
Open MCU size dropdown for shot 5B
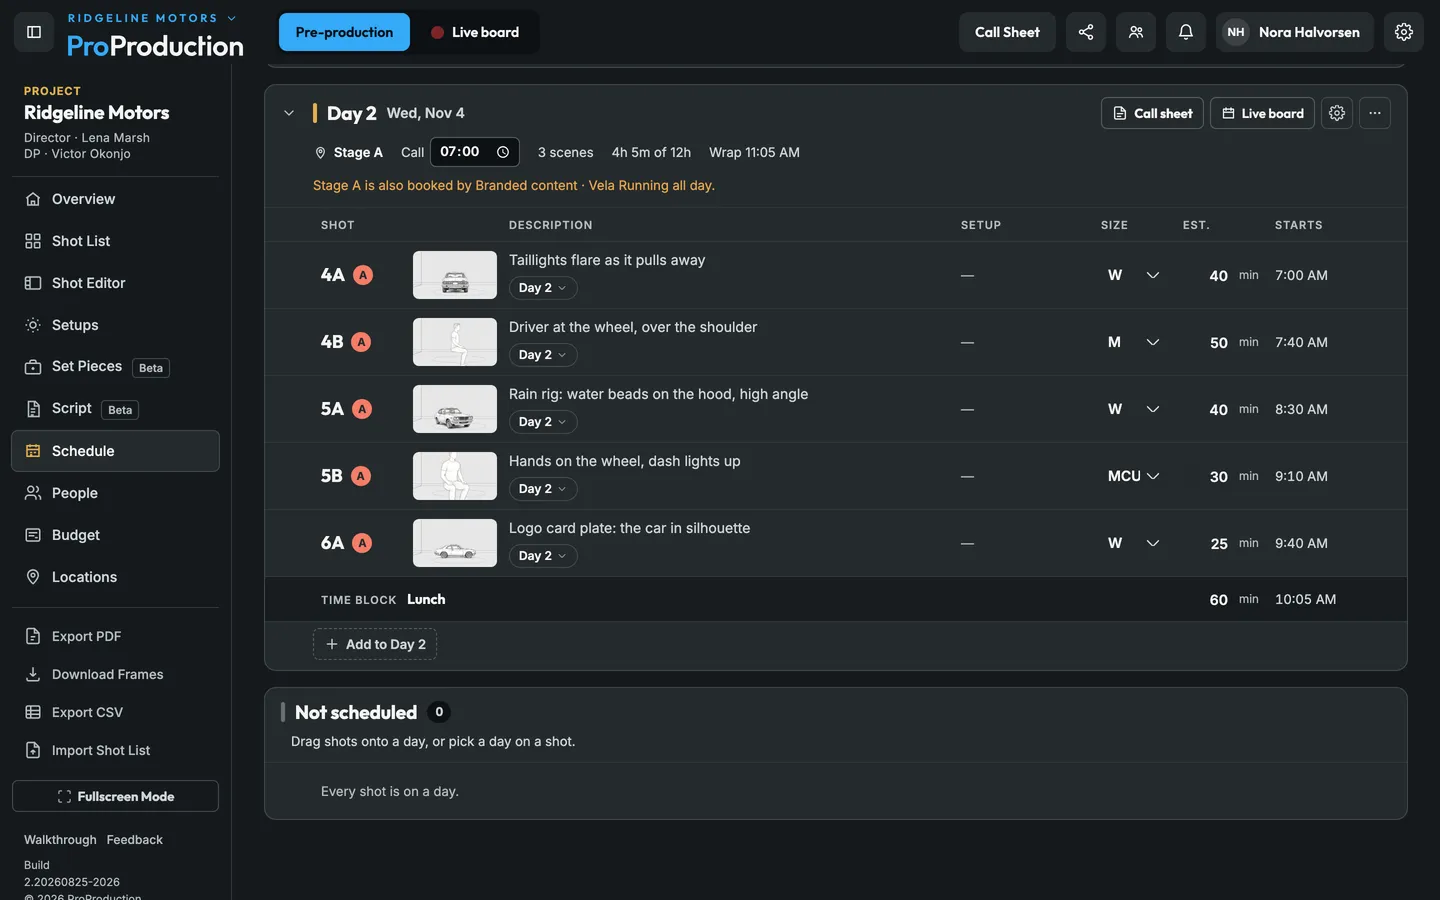tap(1133, 476)
